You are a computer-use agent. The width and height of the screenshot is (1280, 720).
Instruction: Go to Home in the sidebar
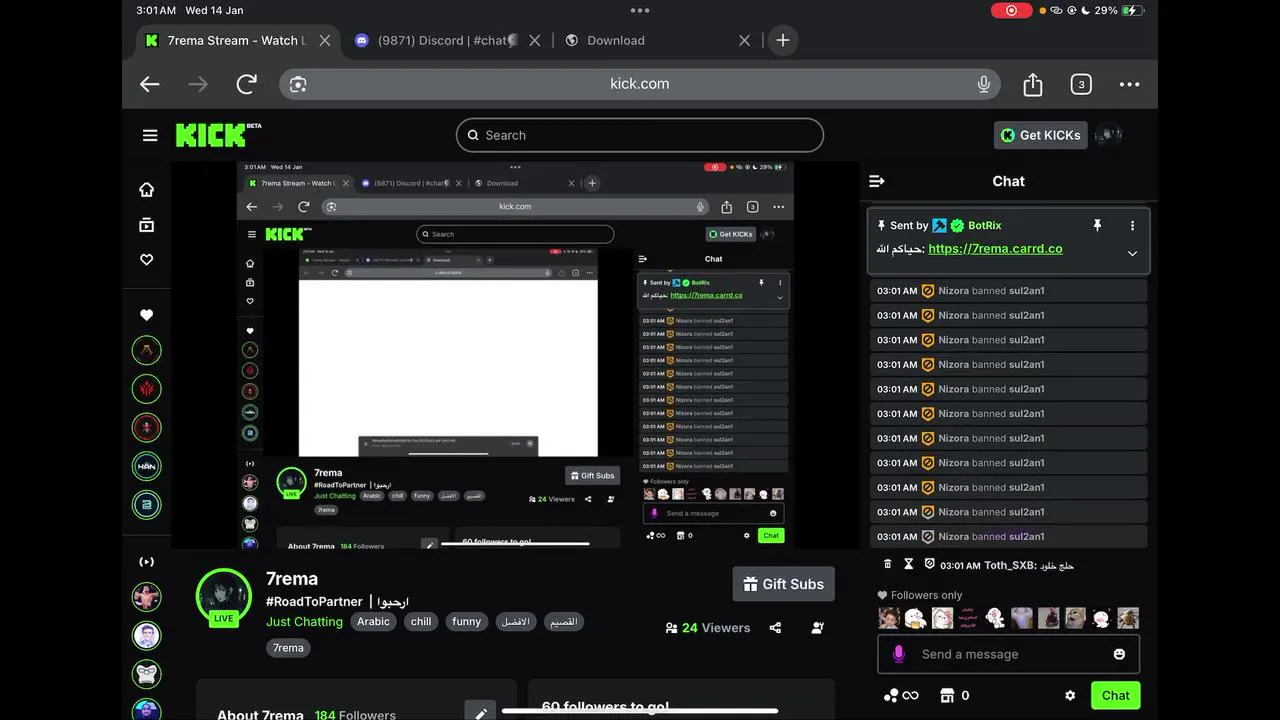(146, 189)
